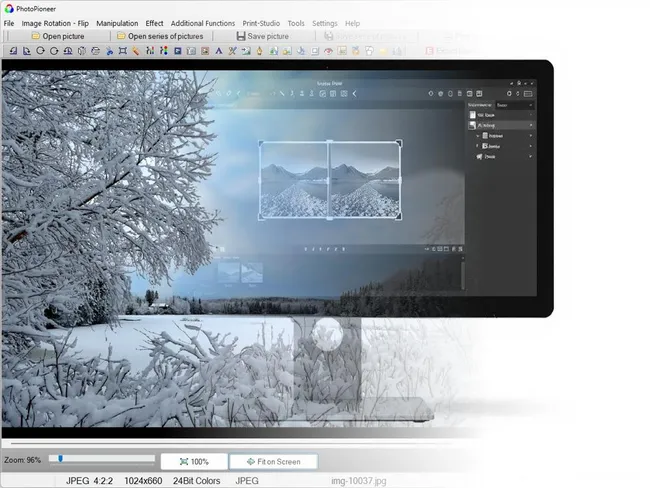Open the Print-Studio menu
The width and height of the screenshot is (650, 488).
click(x=261, y=23)
